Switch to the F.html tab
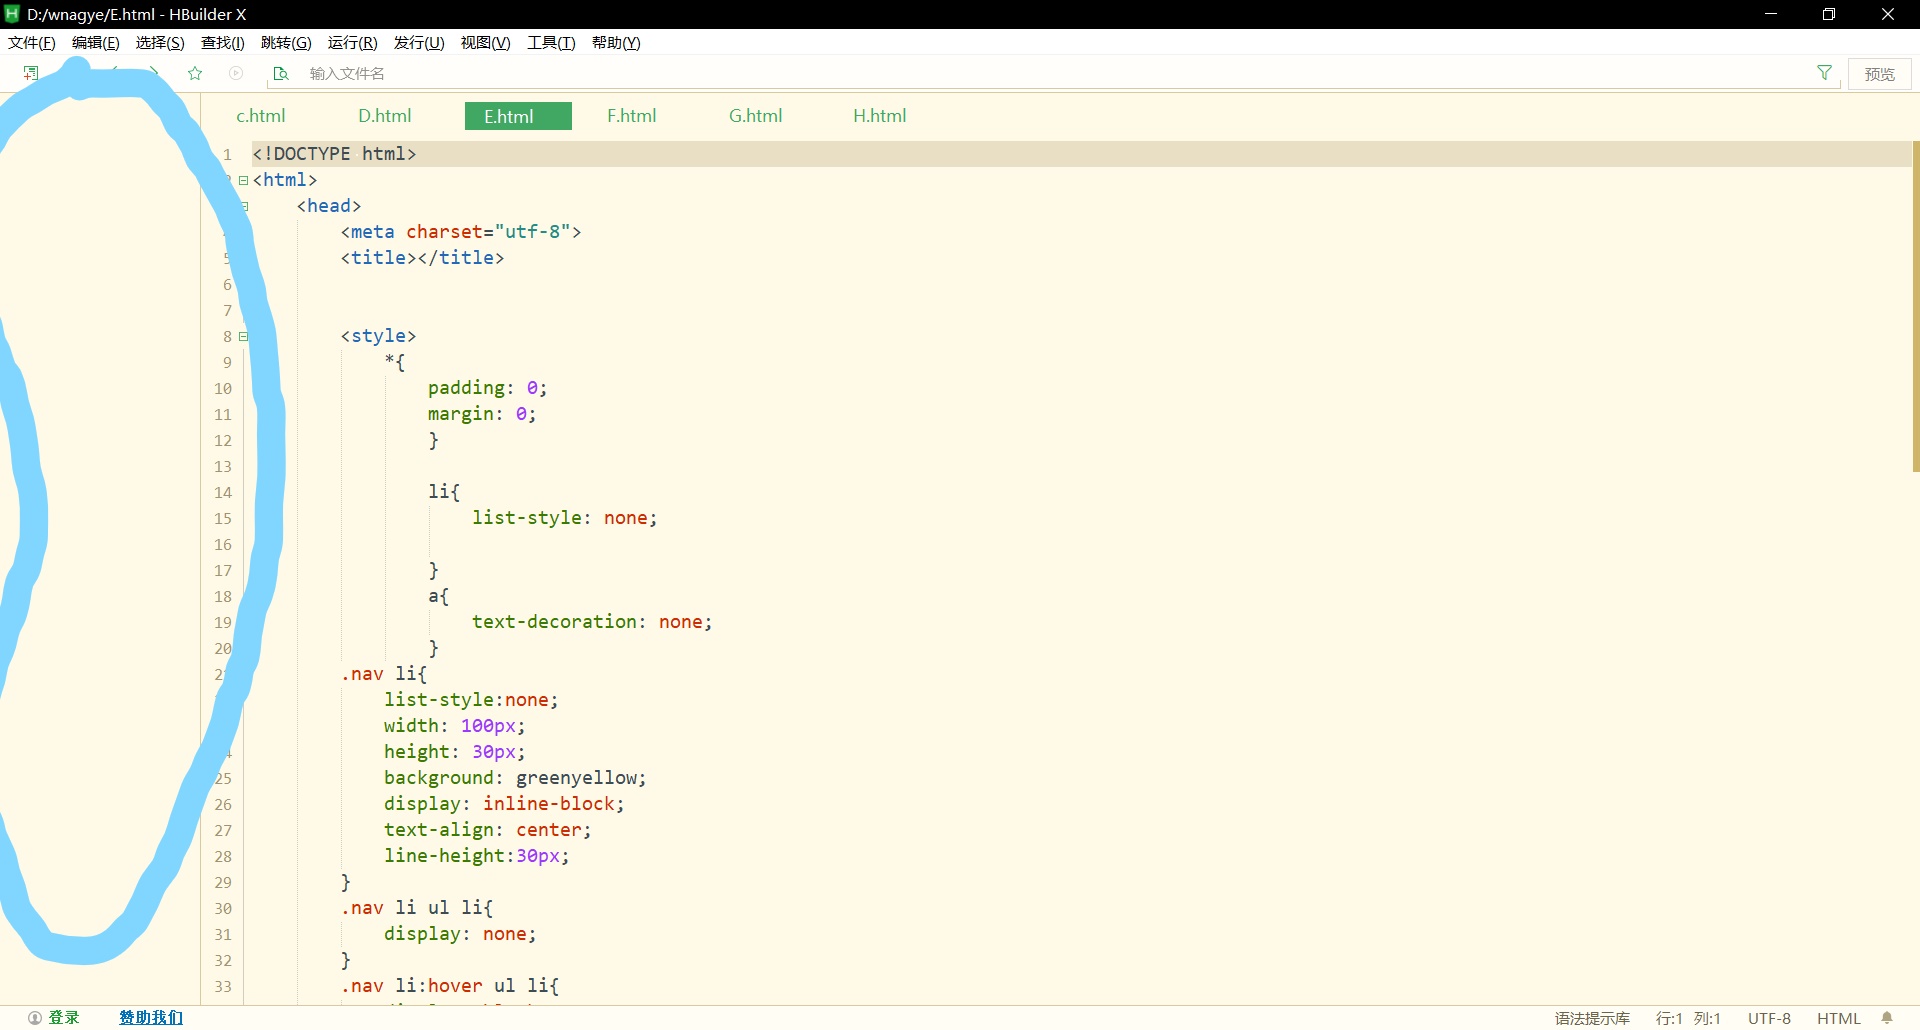1920x1030 pixels. 632,116
